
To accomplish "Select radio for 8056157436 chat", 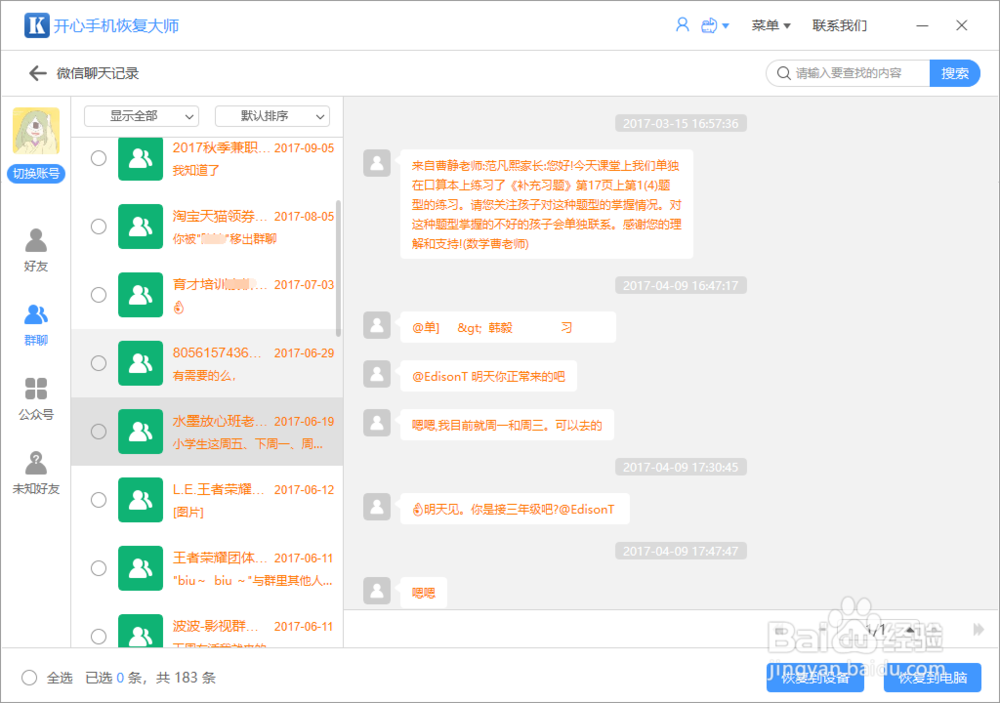I will click(98, 363).
